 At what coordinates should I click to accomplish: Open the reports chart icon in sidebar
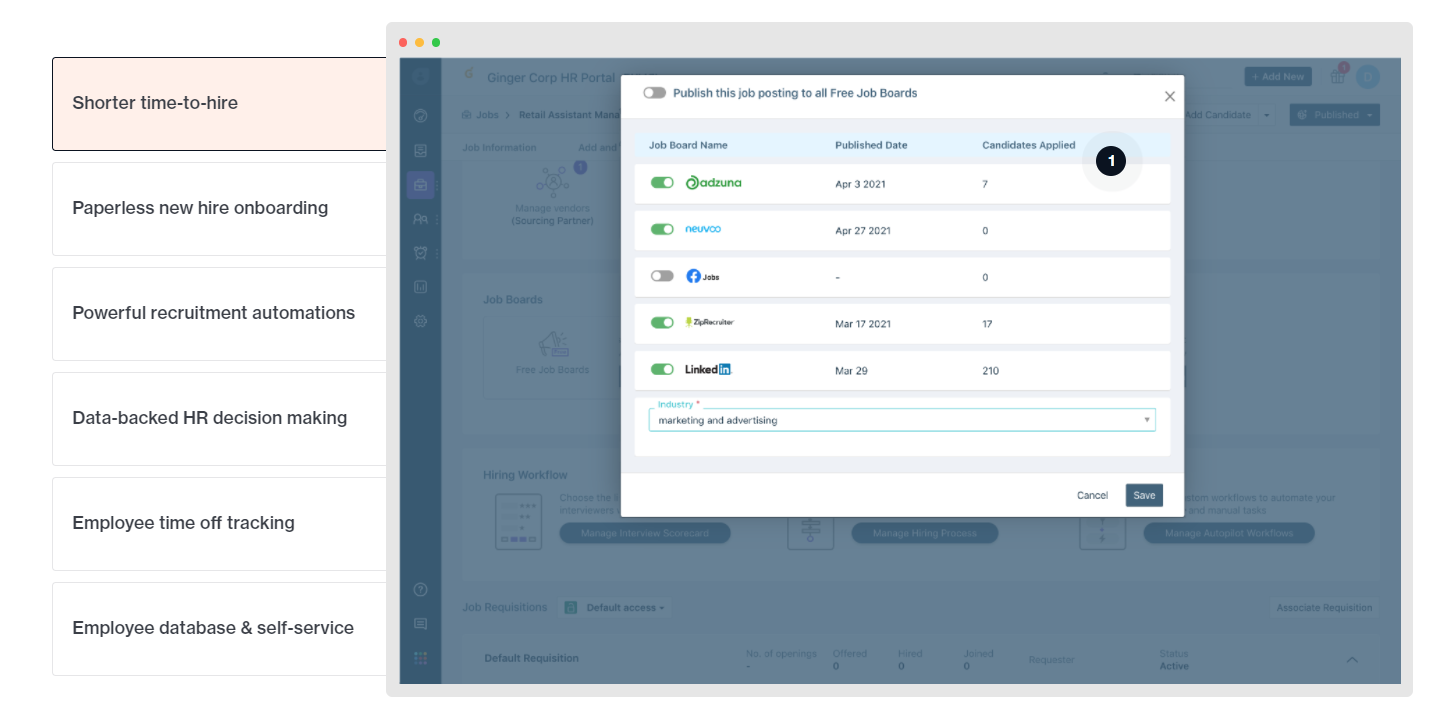click(420, 287)
